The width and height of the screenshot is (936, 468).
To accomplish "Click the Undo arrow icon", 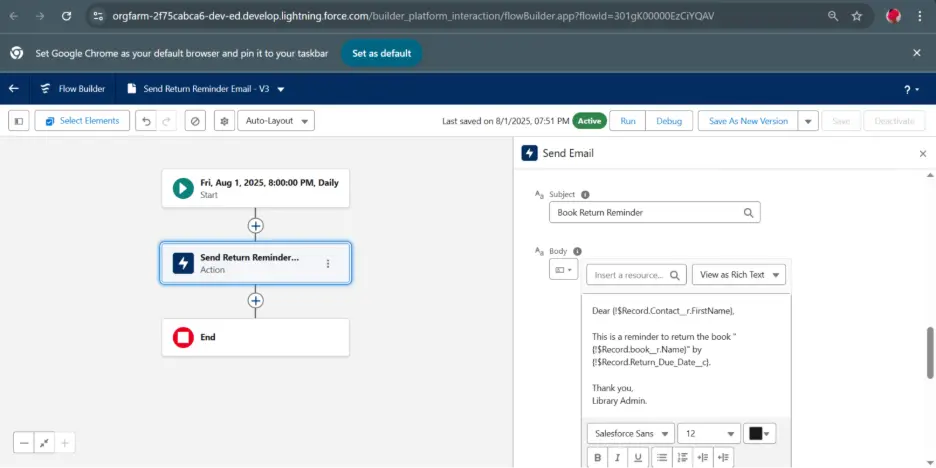I will [x=147, y=121].
